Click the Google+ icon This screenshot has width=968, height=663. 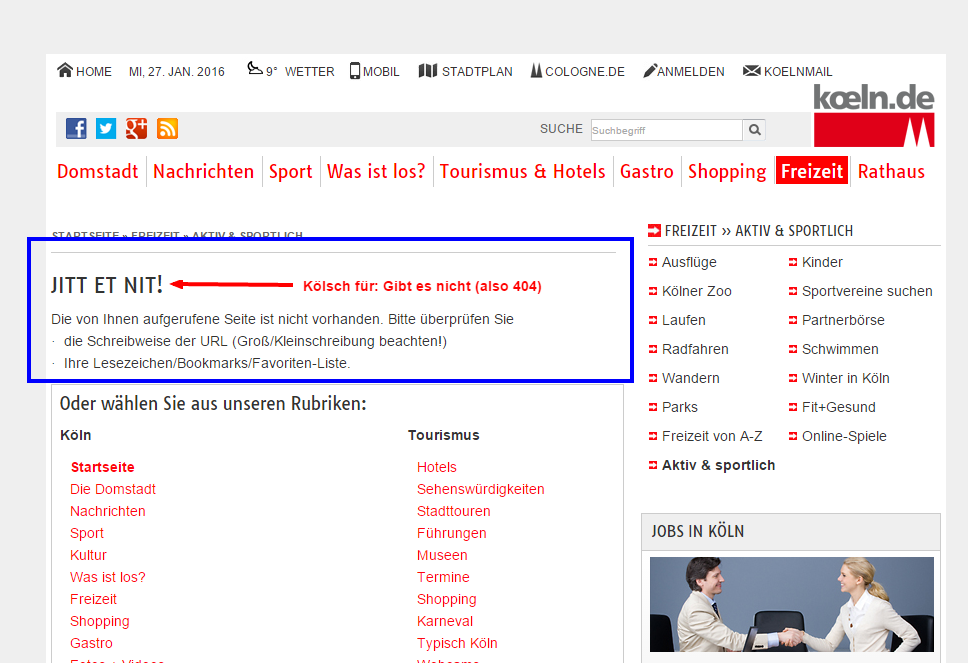[135, 128]
